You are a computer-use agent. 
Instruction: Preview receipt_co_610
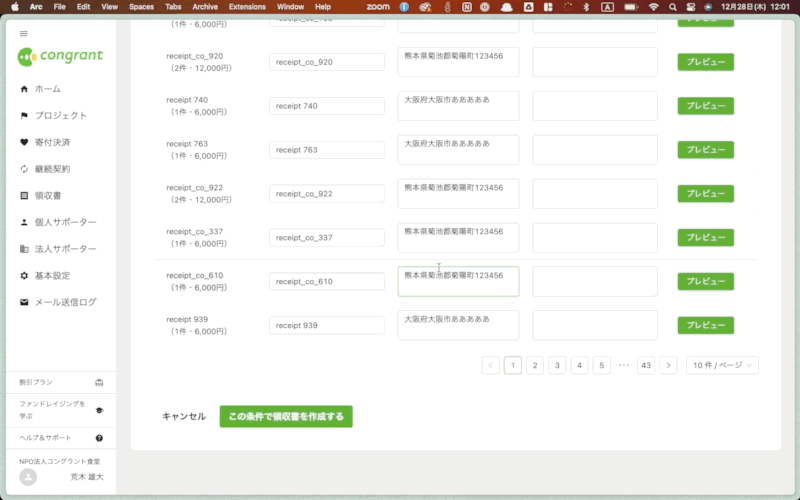click(706, 281)
